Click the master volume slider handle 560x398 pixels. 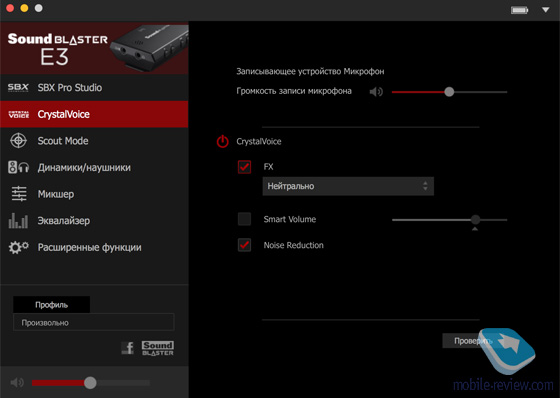tap(90, 383)
